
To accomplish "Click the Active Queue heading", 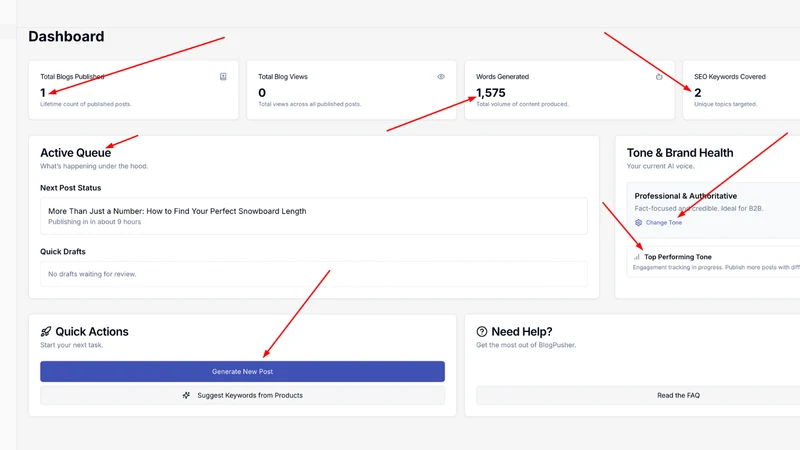I will pyautogui.click(x=76, y=153).
